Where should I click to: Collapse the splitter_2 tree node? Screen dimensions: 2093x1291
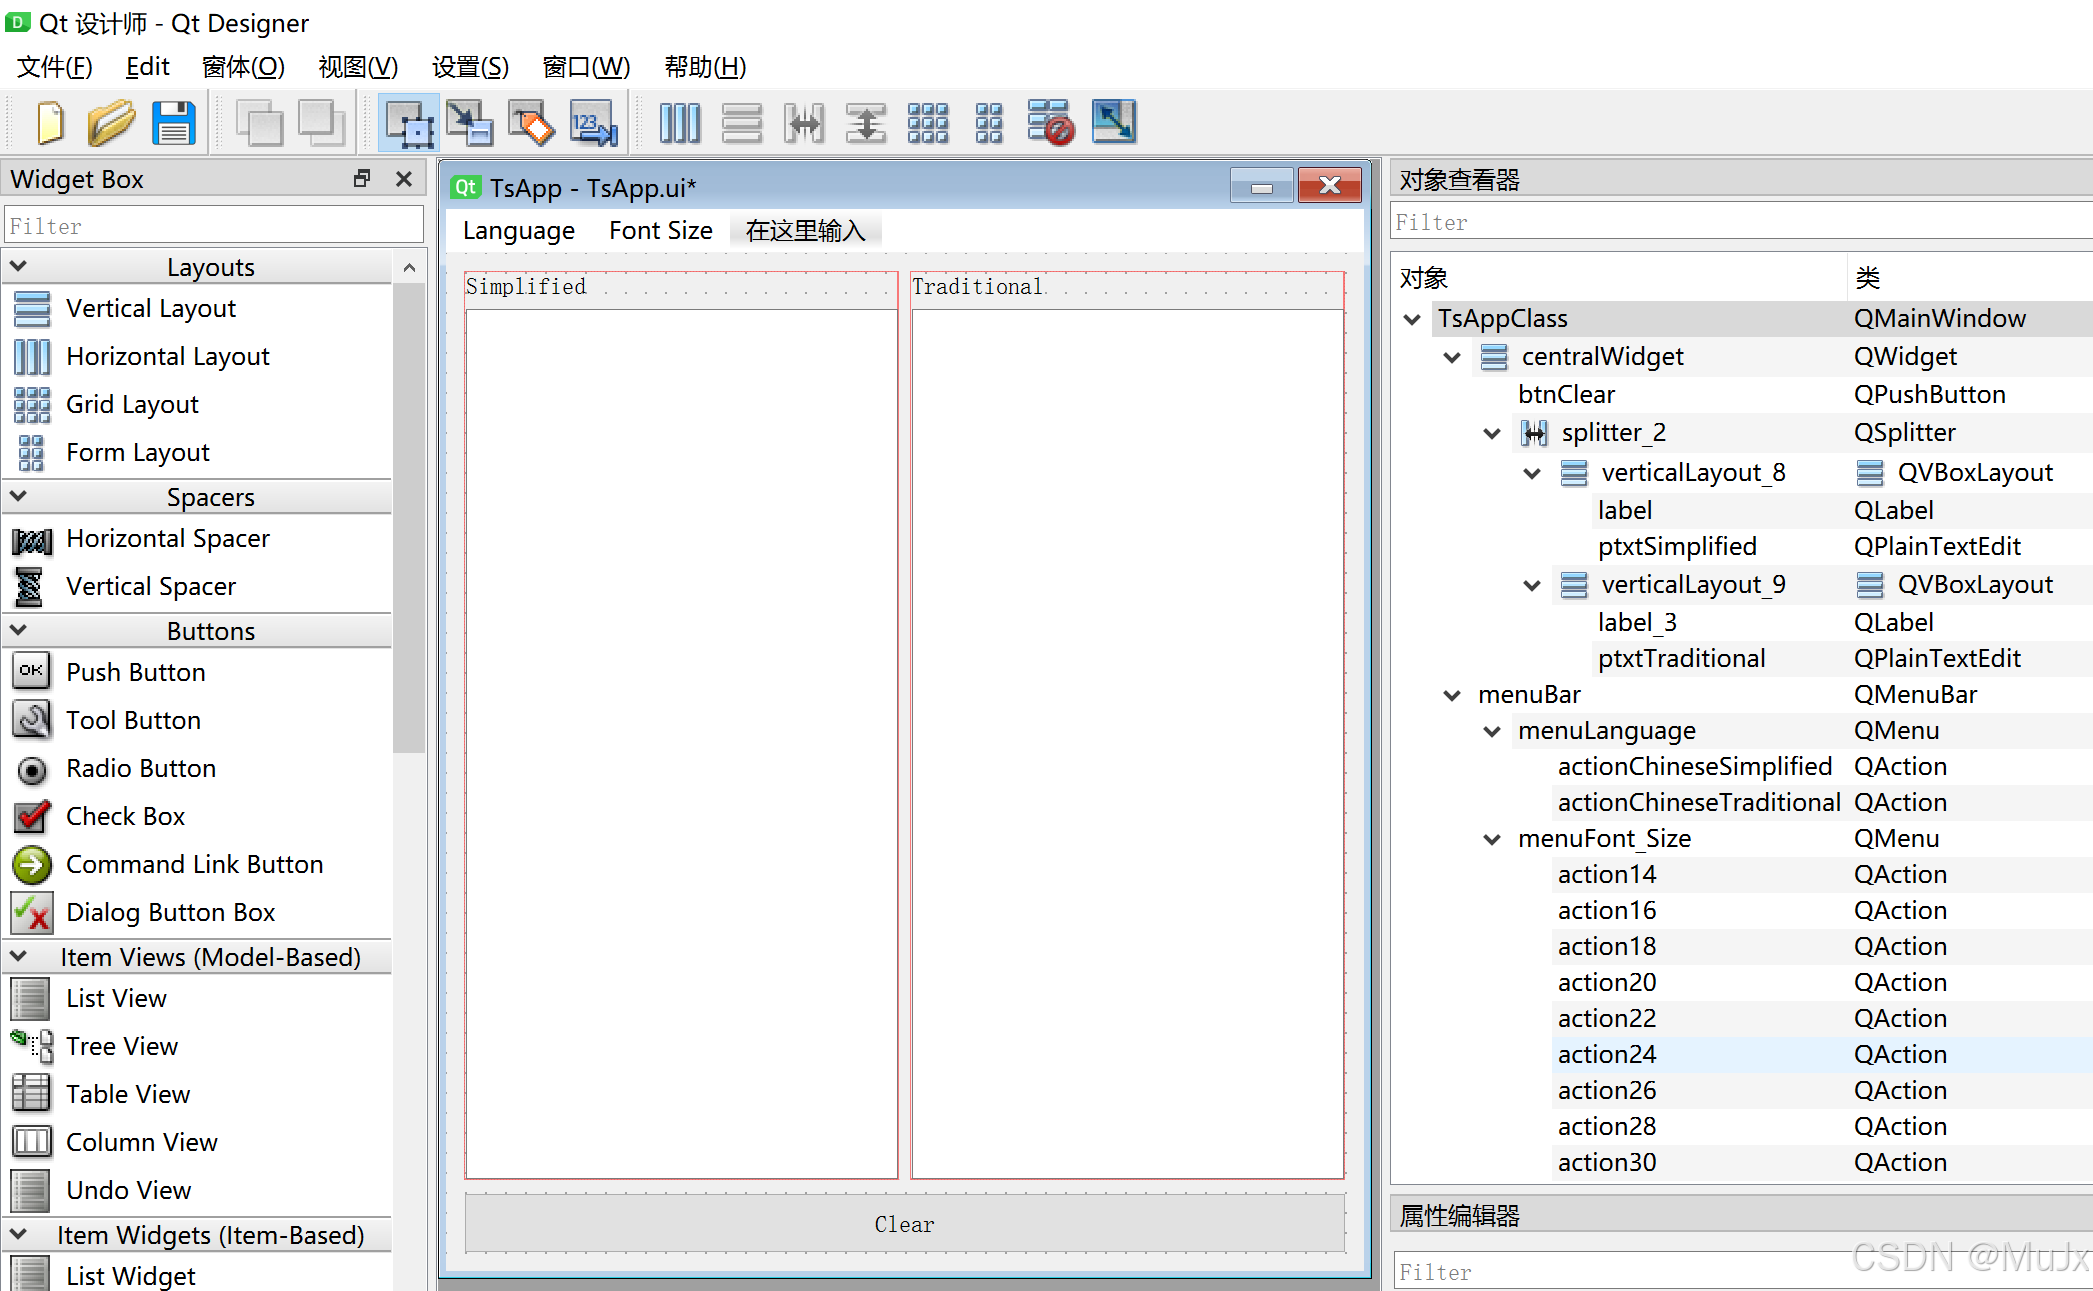[x=1491, y=433]
